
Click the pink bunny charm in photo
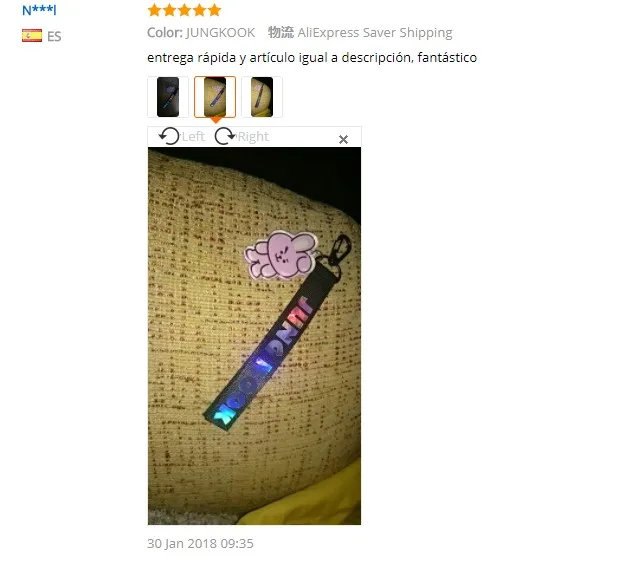point(280,255)
